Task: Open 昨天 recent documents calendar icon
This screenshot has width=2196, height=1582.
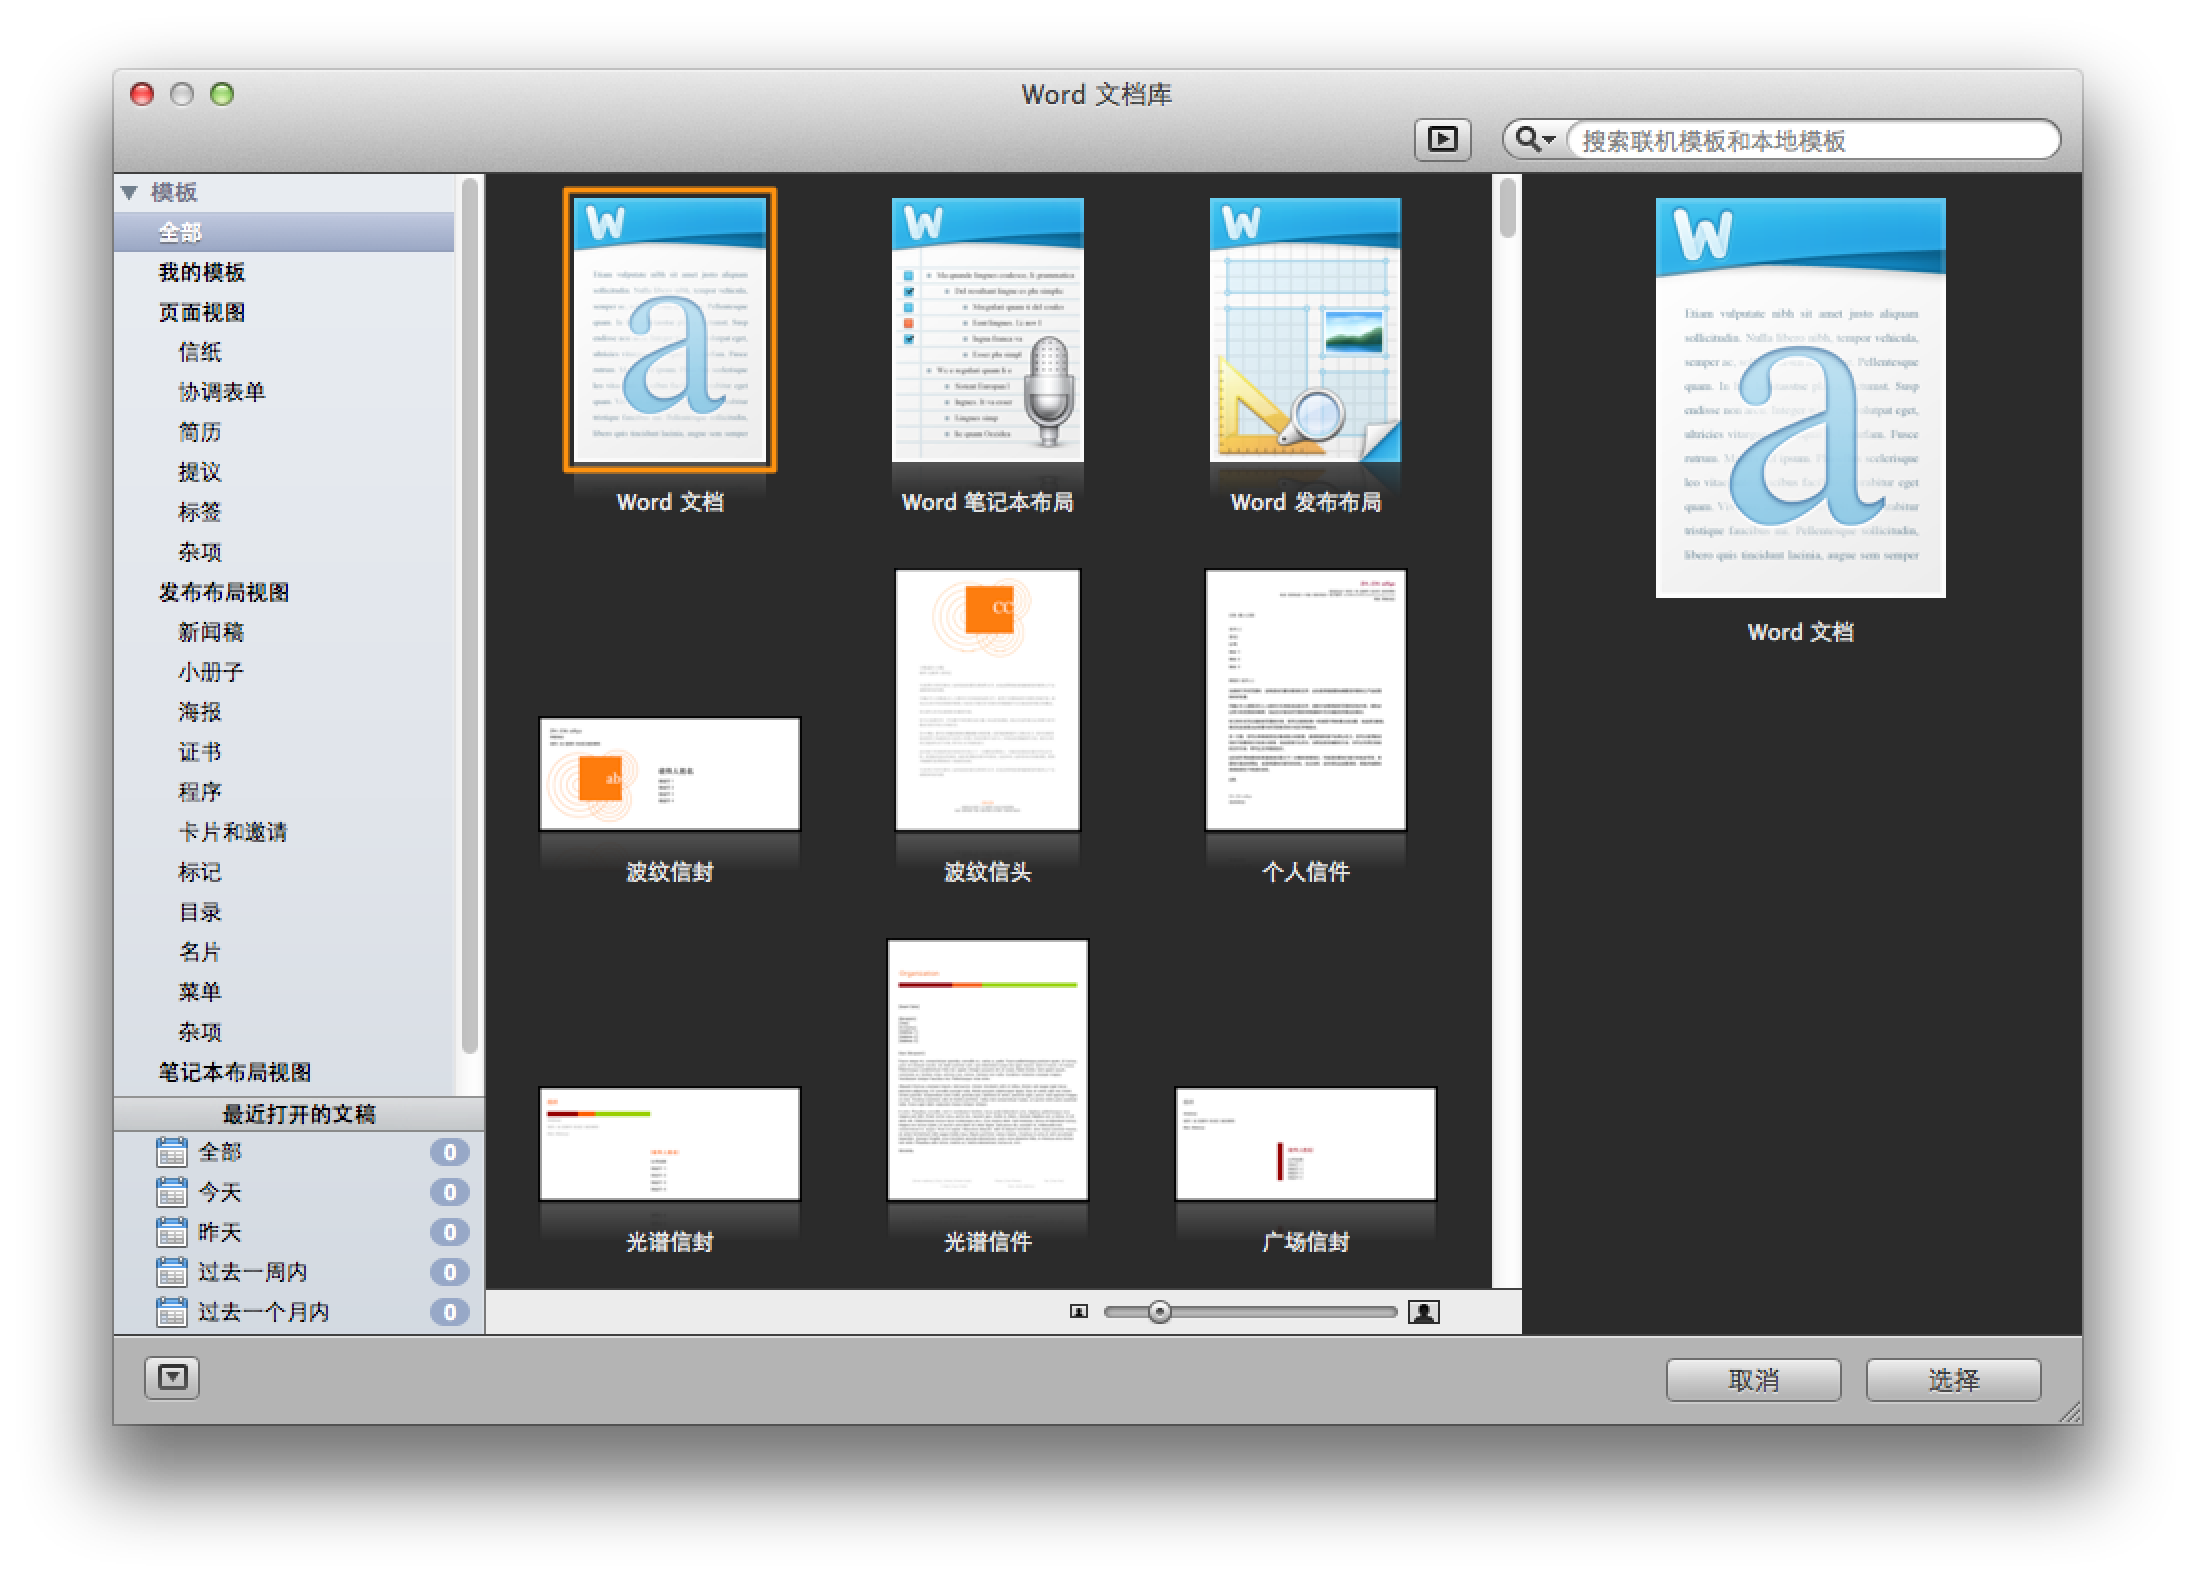Action: click(172, 1232)
